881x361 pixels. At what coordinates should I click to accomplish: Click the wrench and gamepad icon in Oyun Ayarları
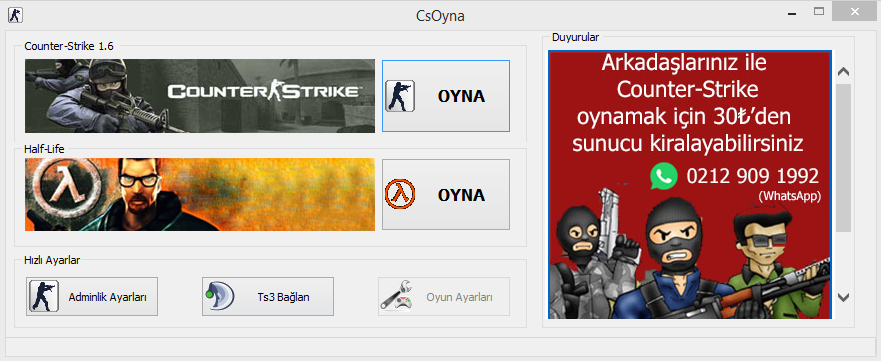tap(396, 296)
